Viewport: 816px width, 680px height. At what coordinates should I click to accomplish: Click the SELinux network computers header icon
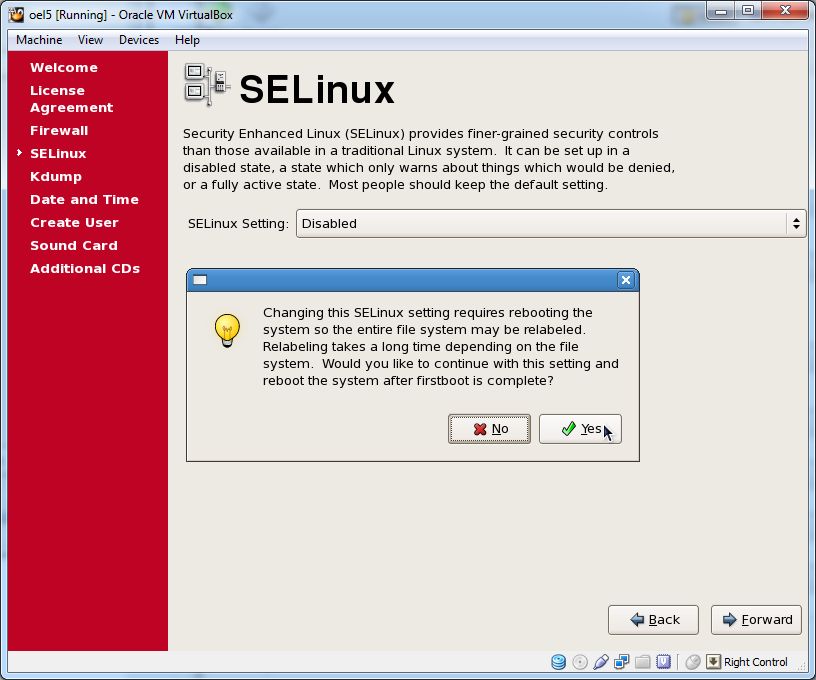click(x=207, y=85)
